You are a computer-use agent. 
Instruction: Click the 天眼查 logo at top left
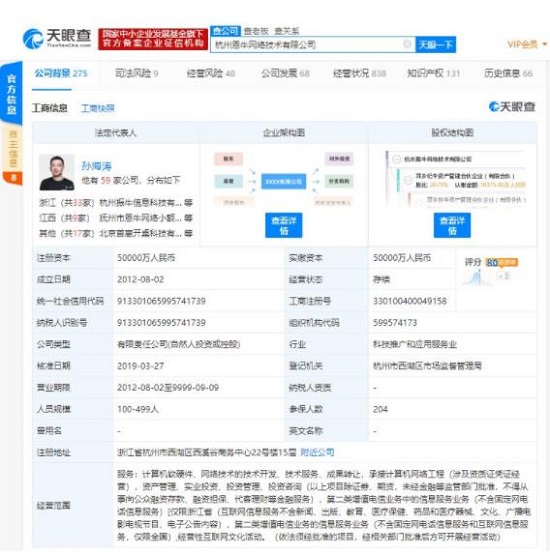click(x=57, y=39)
